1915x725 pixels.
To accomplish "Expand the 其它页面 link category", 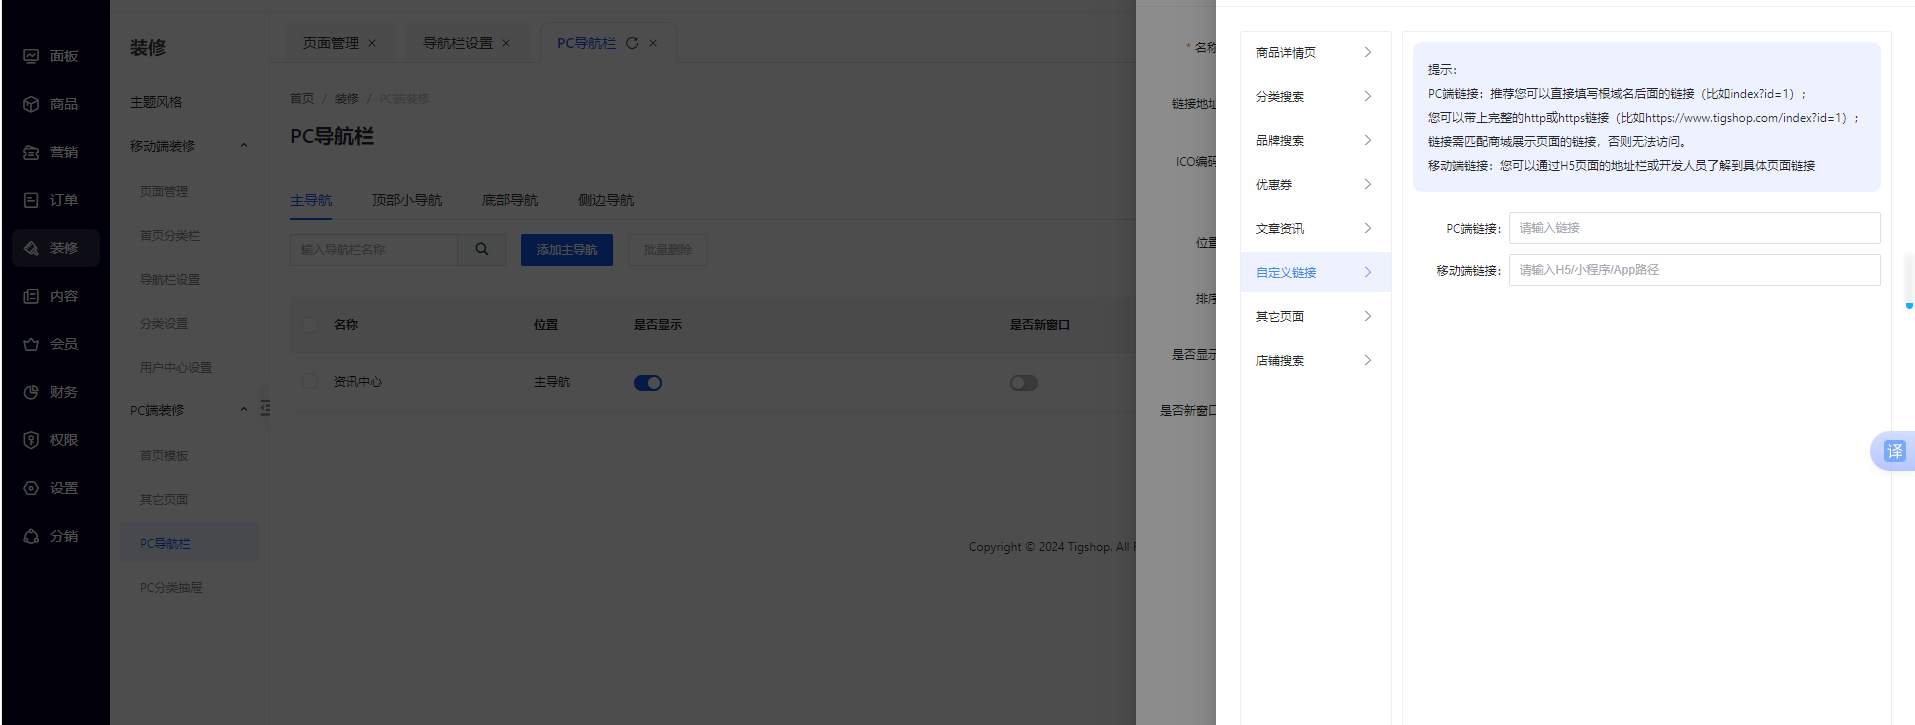I will [1315, 316].
